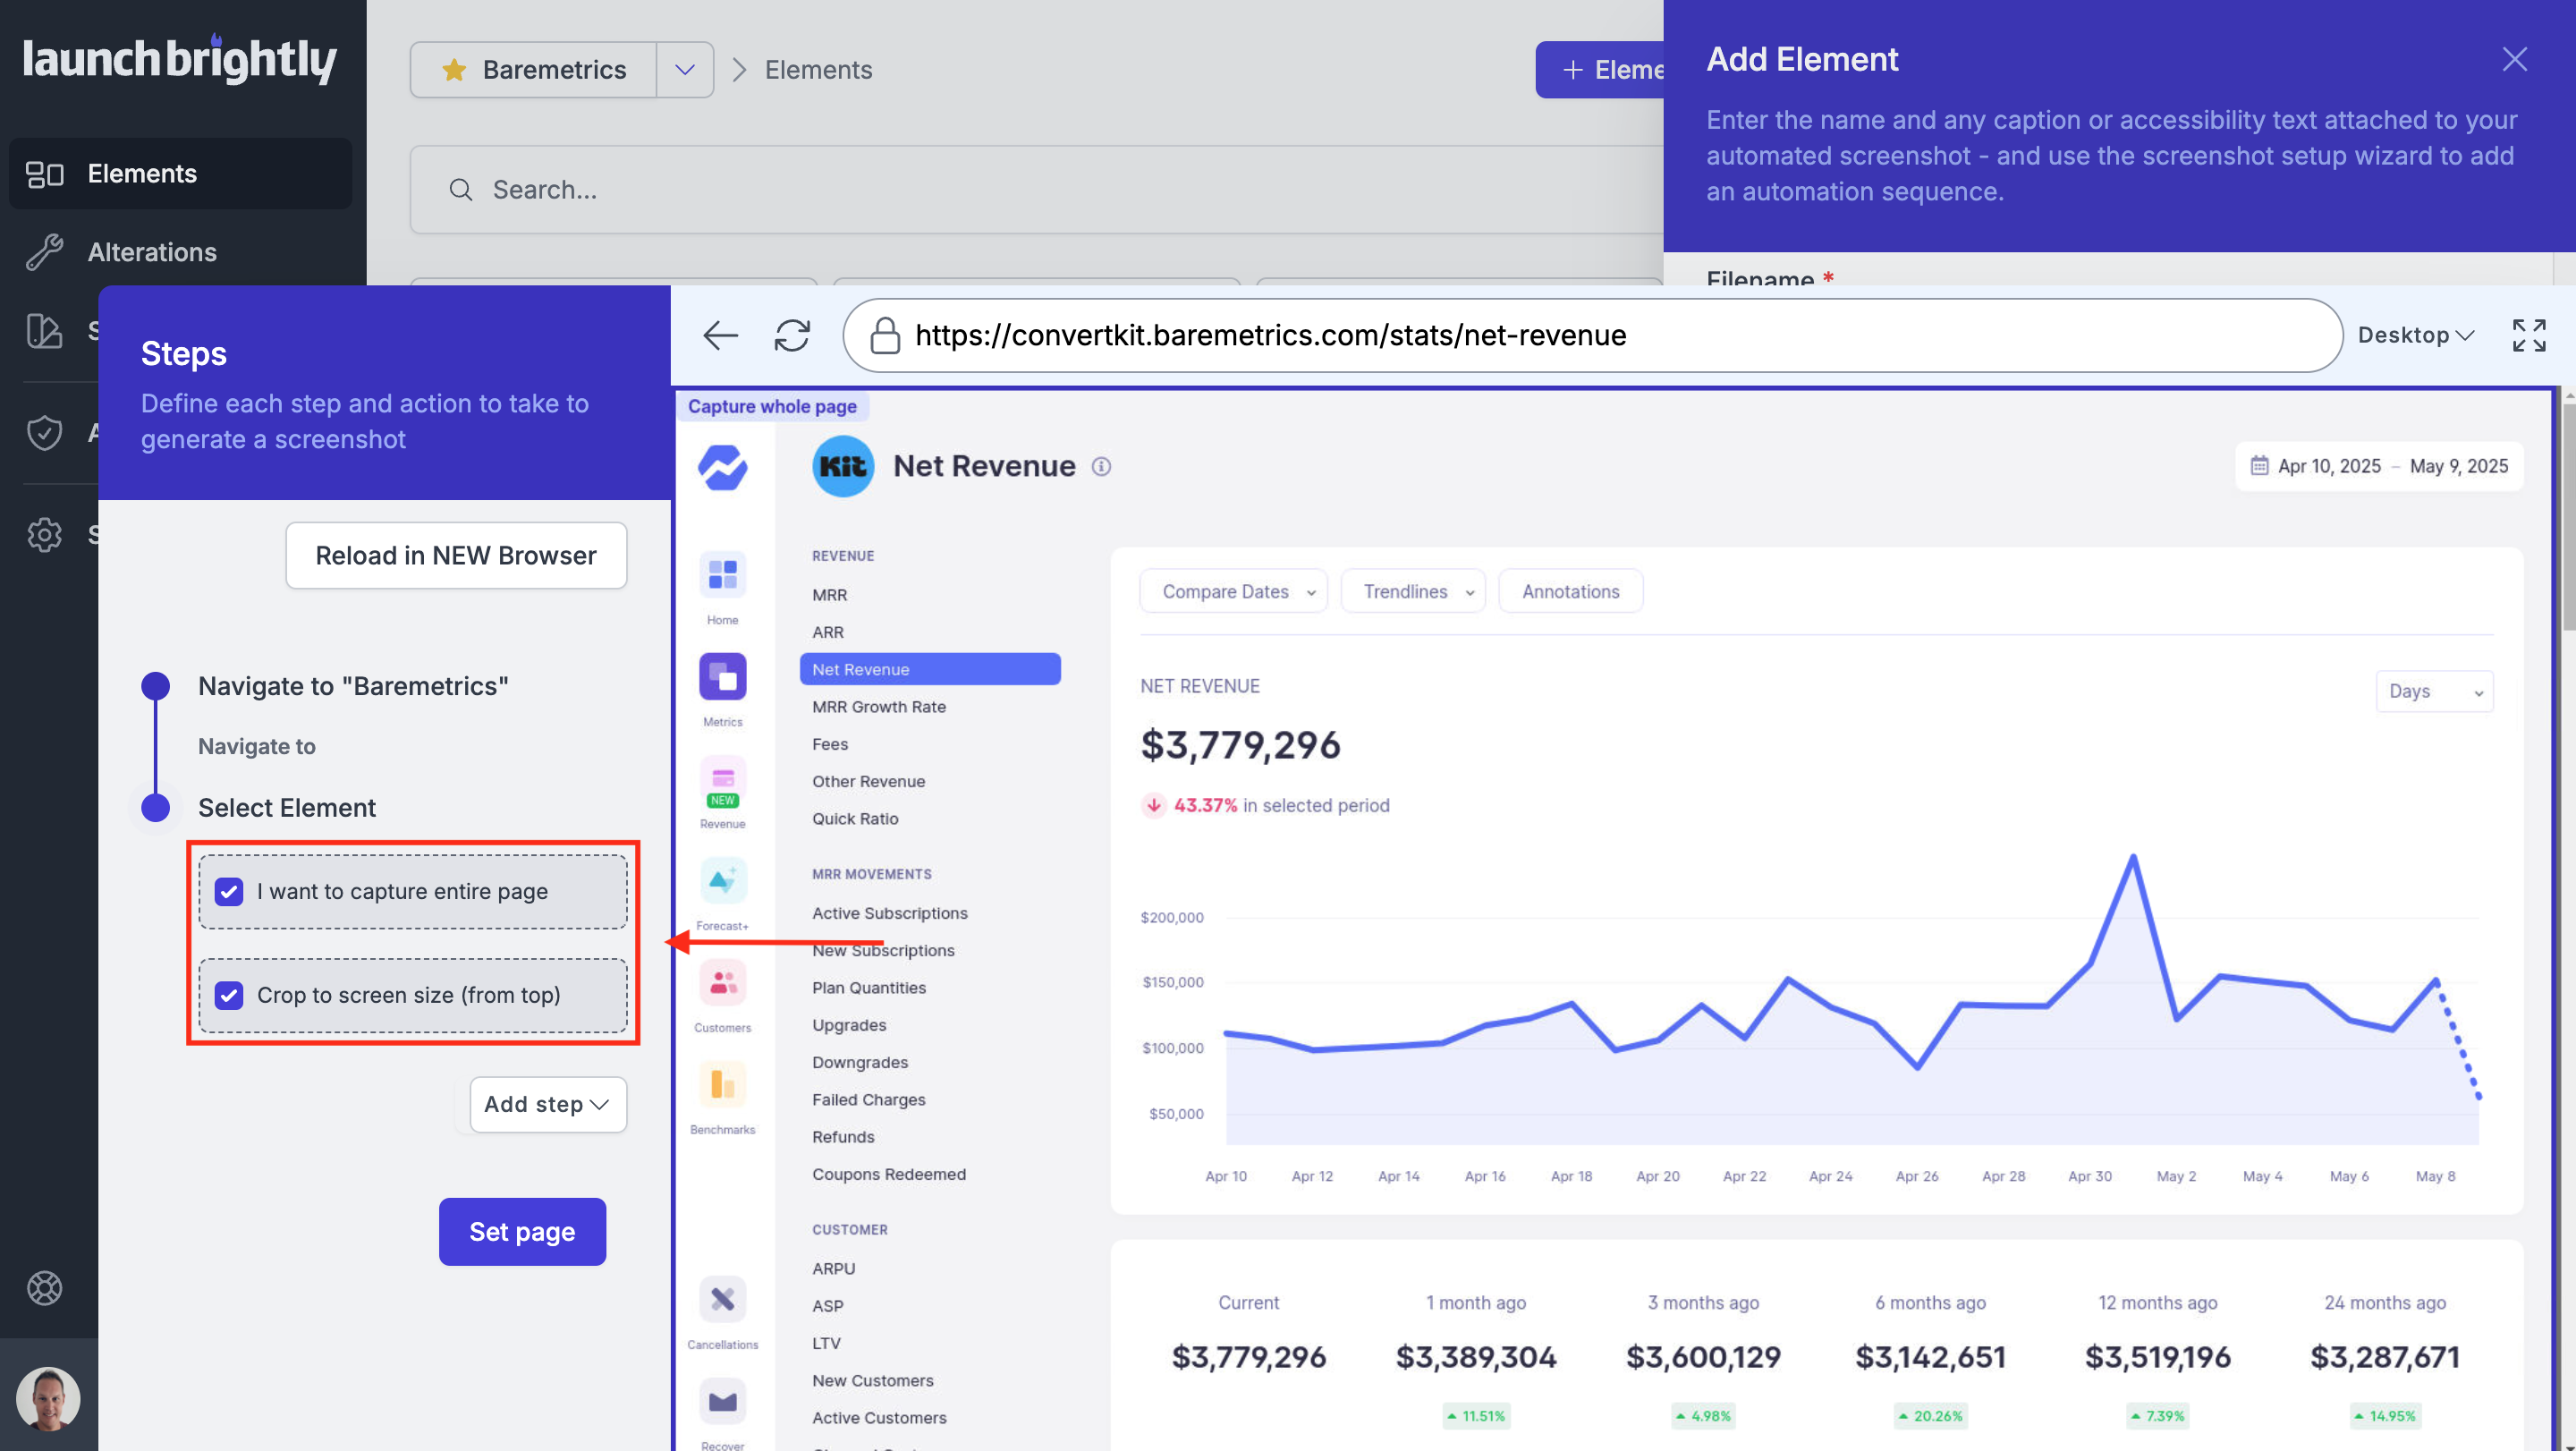The width and height of the screenshot is (2576, 1451).
Task: Click the URL address bar
Action: [1592, 336]
